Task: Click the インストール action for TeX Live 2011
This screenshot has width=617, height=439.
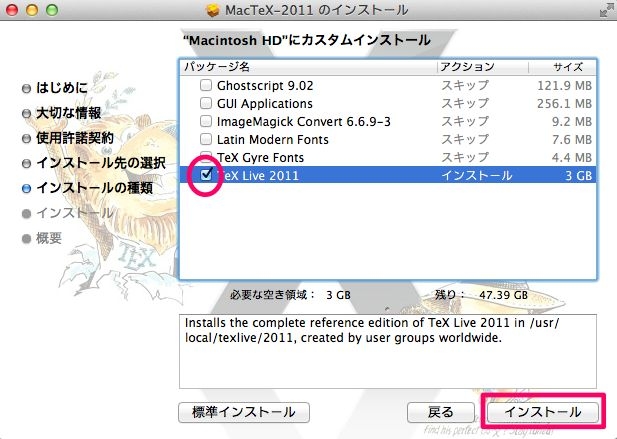Action: (x=477, y=175)
